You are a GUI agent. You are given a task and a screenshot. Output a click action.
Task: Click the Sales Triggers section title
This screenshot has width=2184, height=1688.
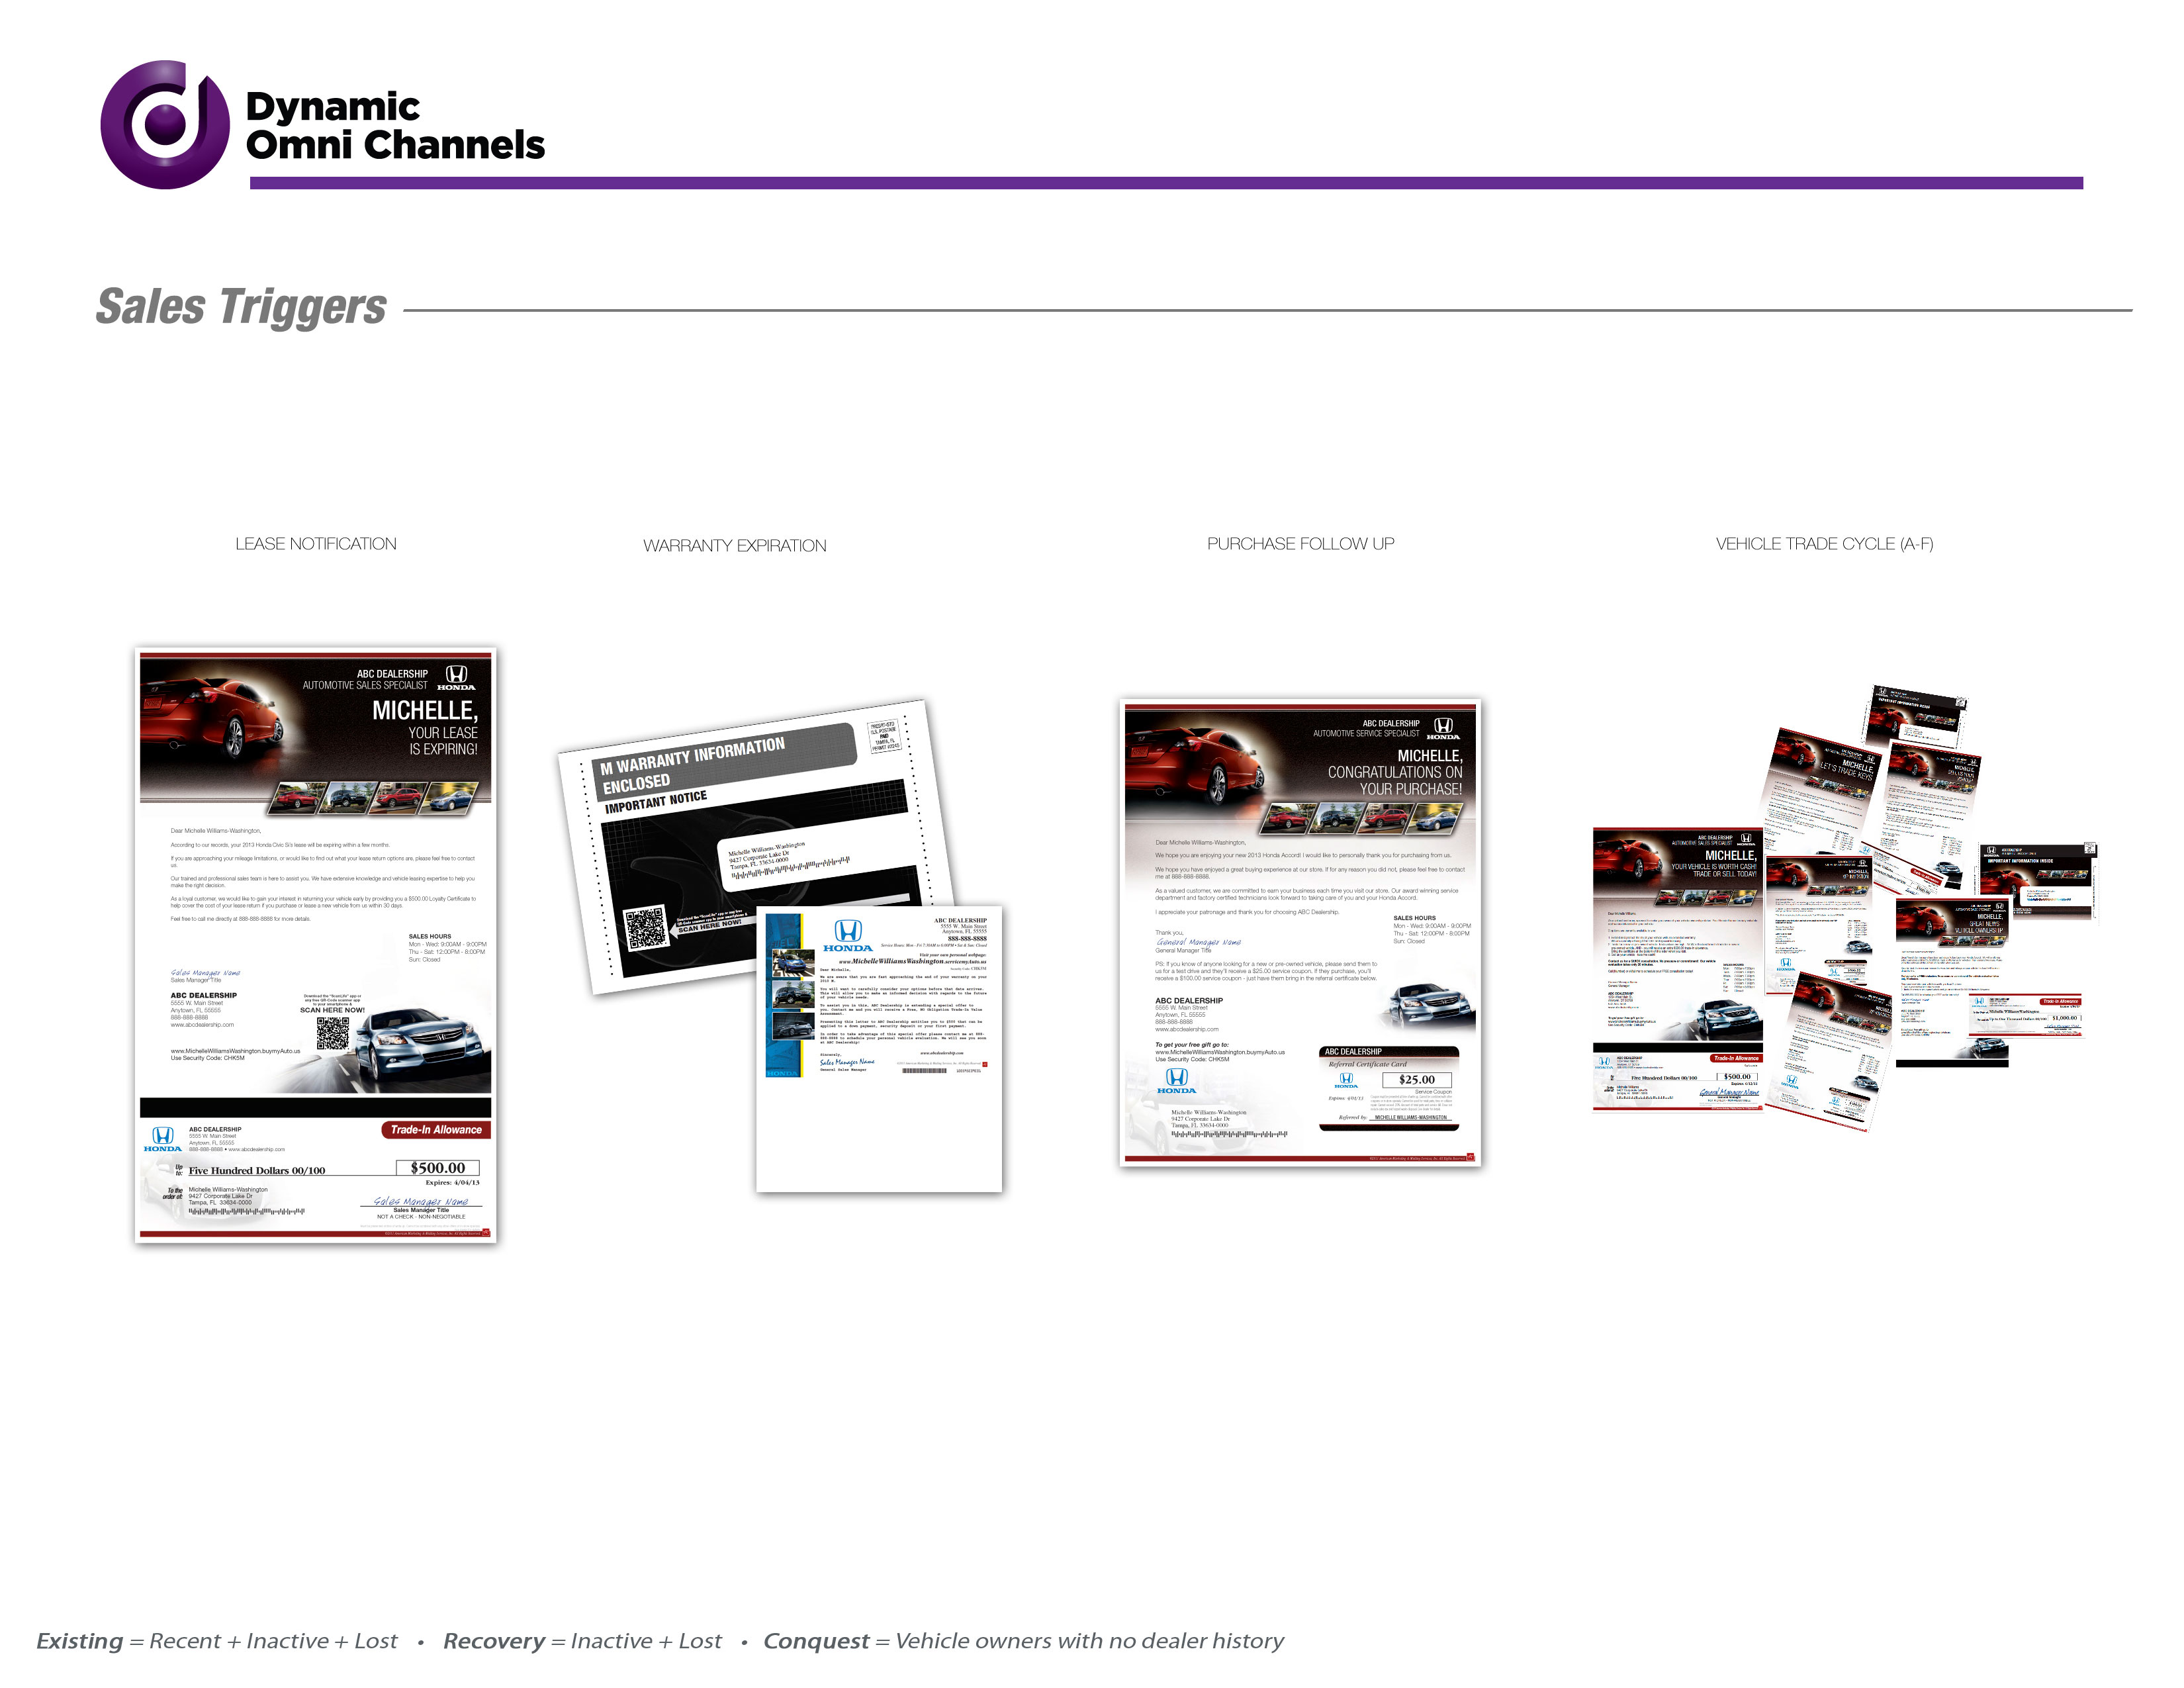241,307
